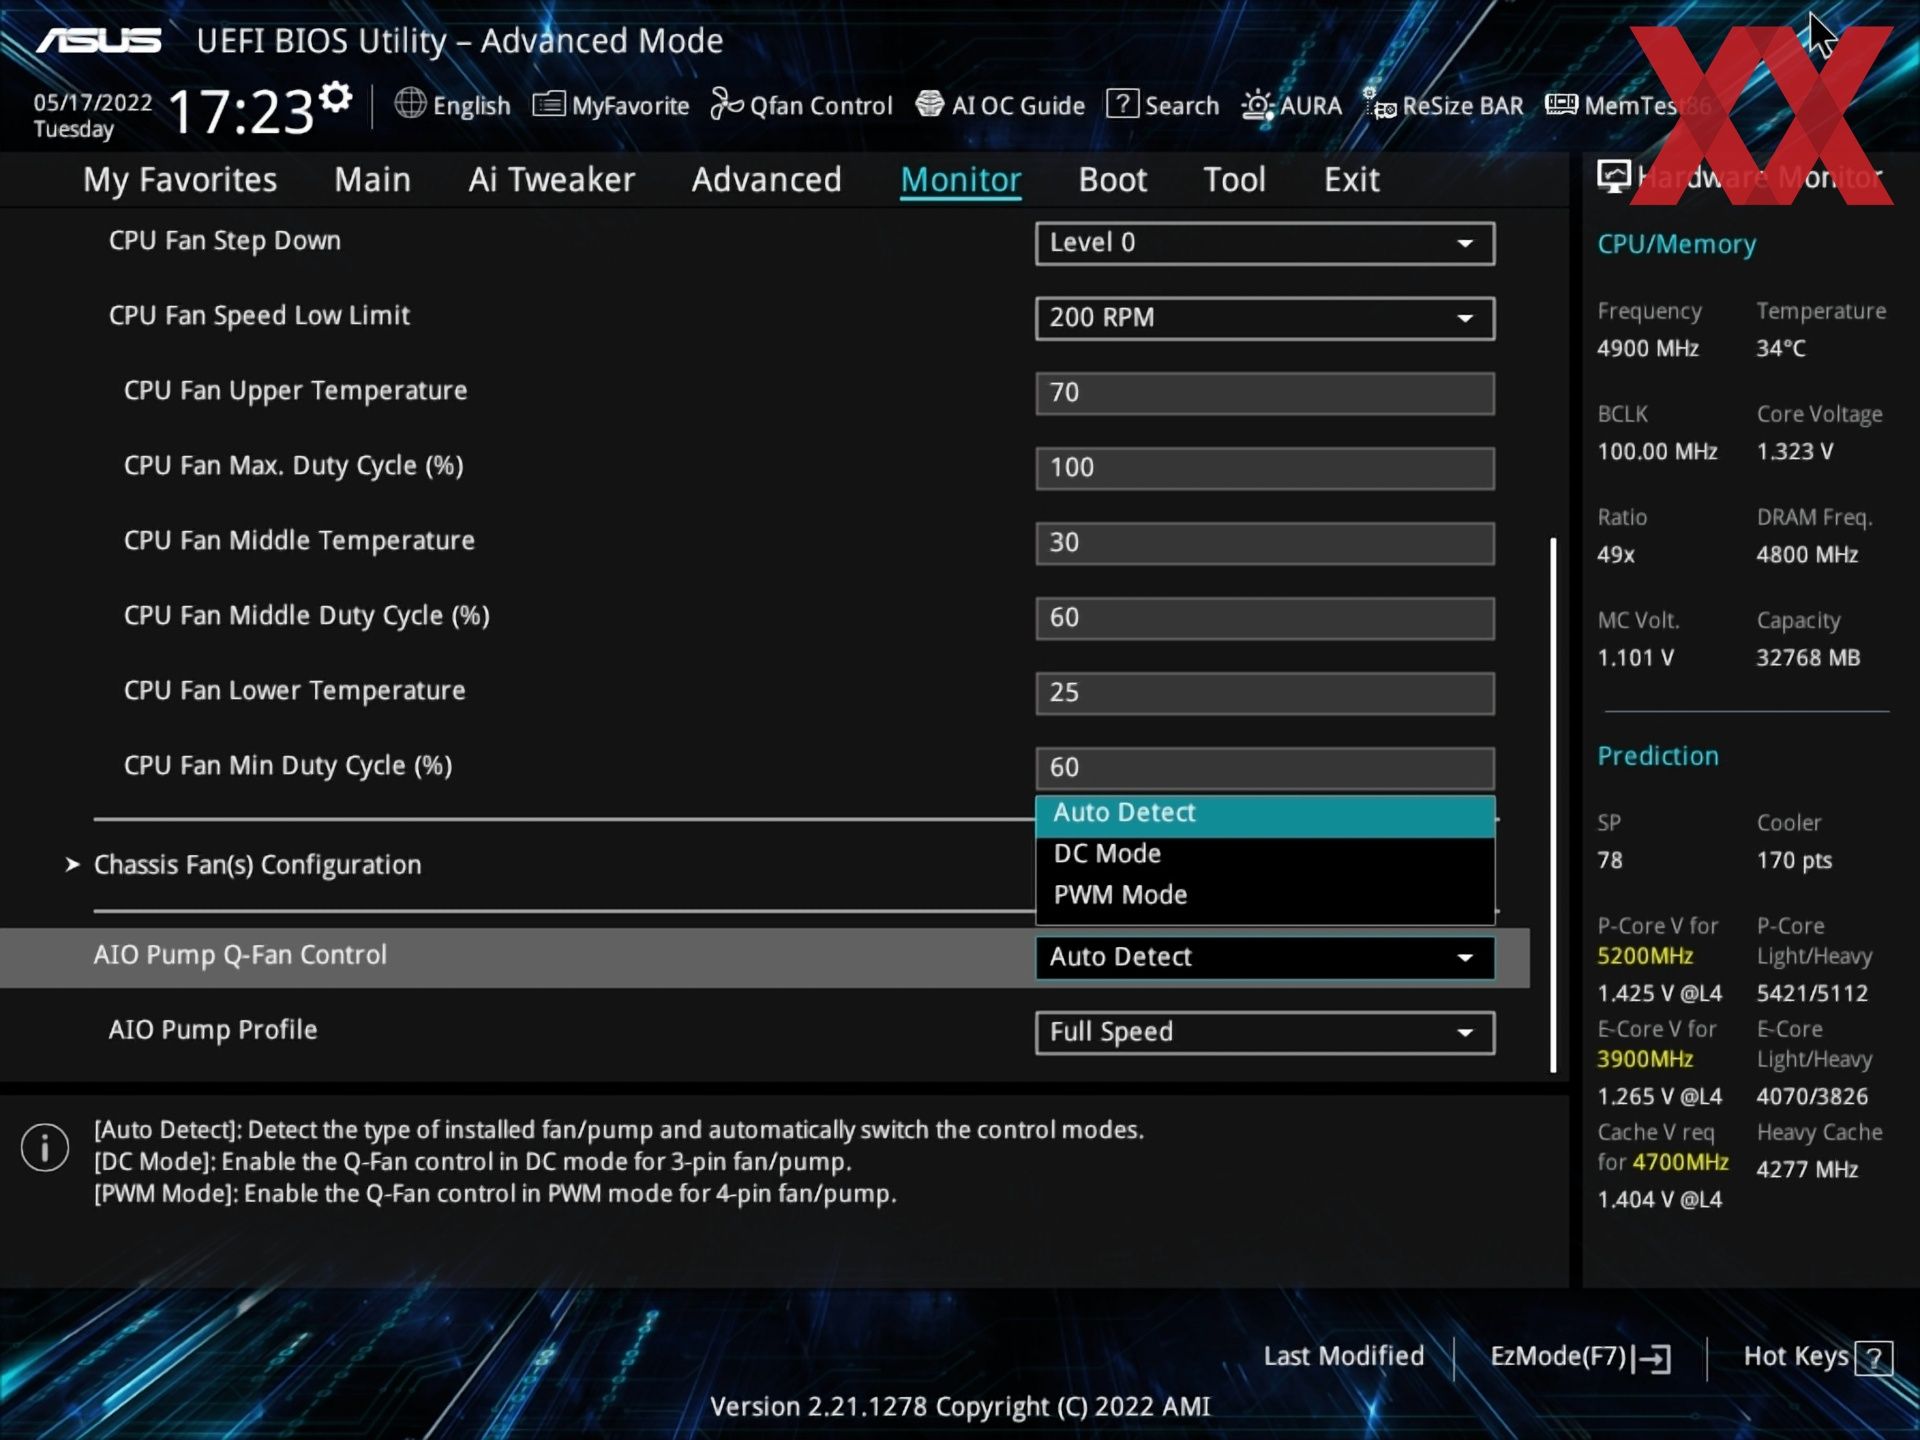Click the EzMode exit arrow icon

click(x=1652, y=1358)
